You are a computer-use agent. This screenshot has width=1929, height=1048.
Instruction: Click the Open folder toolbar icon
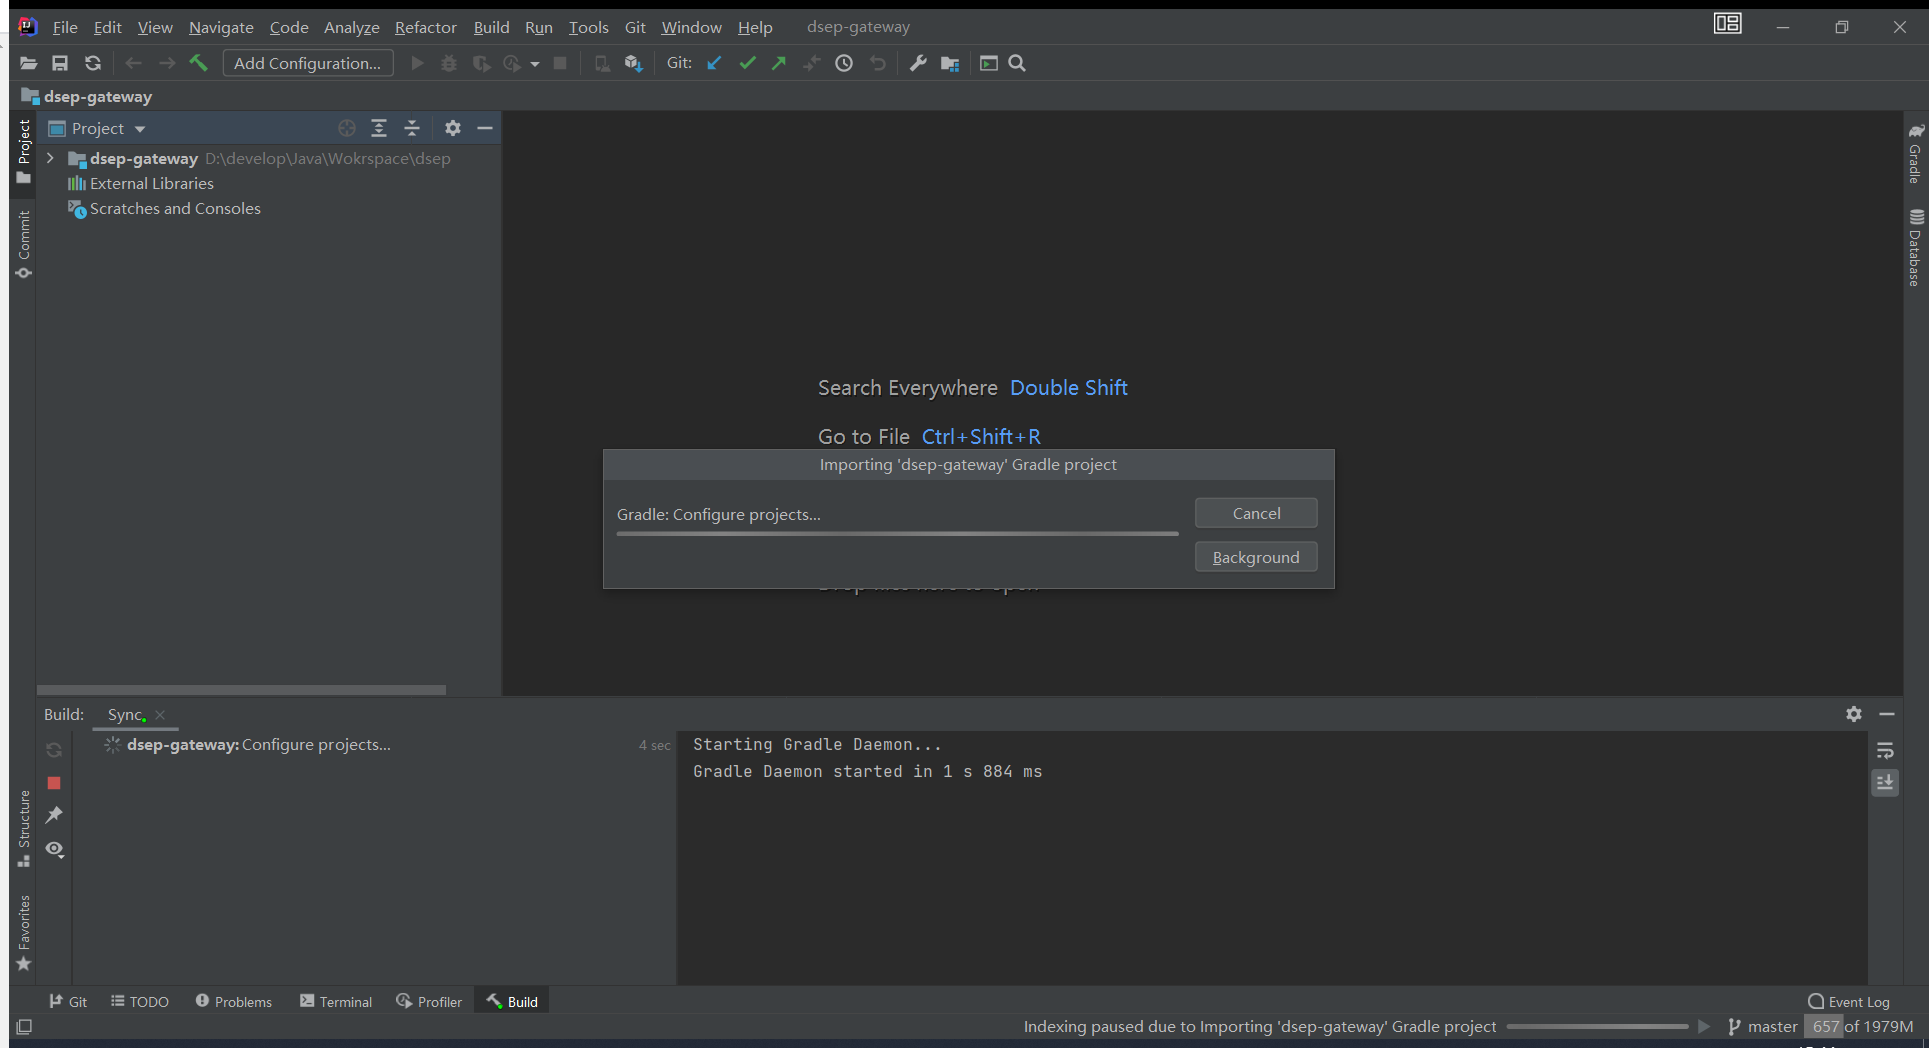[29, 63]
